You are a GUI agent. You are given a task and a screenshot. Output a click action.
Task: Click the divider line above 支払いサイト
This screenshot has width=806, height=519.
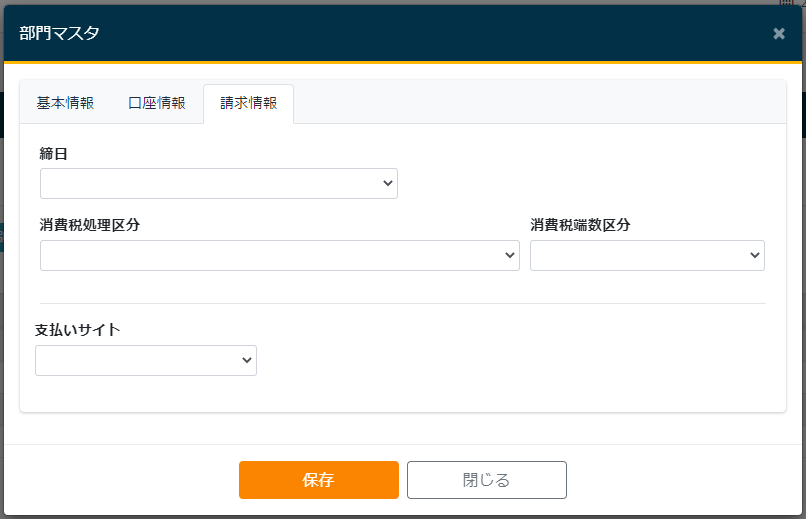[402, 303]
